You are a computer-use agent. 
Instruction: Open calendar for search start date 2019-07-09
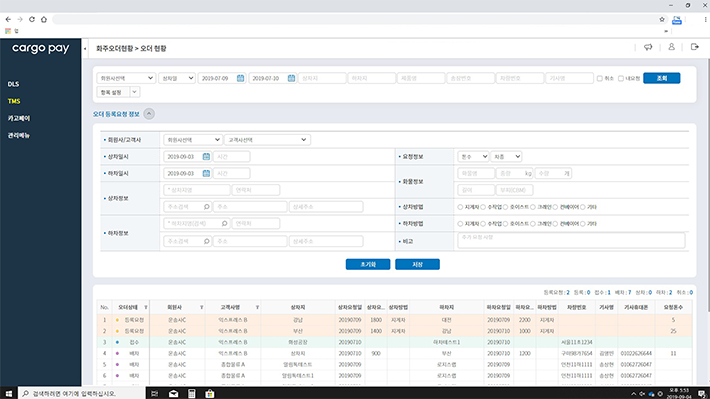(x=240, y=78)
